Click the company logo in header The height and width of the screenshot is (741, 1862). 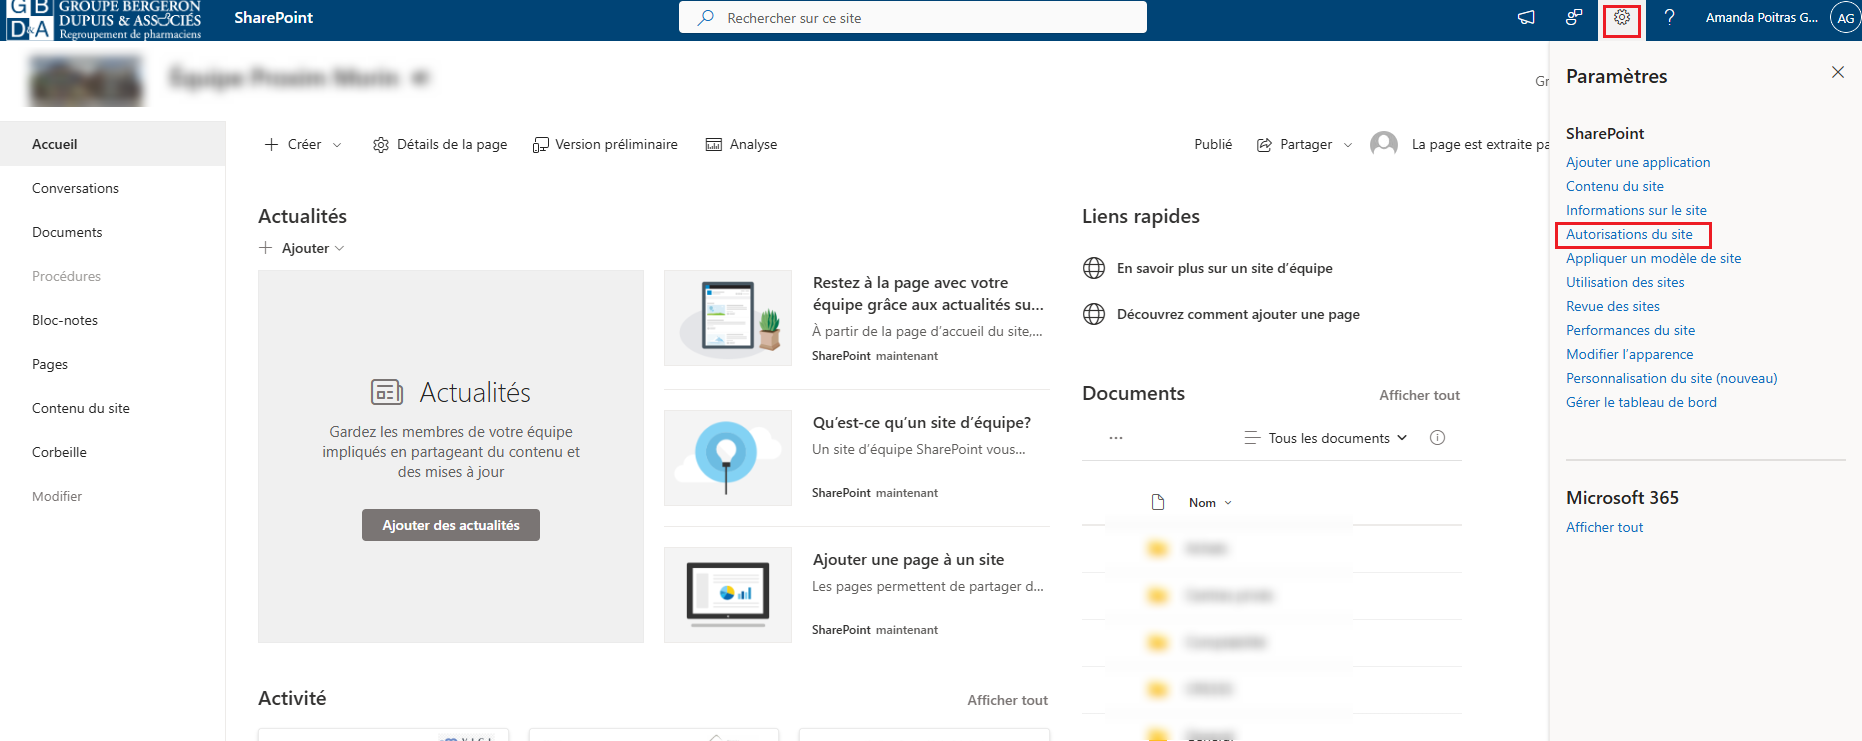point(104,20)
